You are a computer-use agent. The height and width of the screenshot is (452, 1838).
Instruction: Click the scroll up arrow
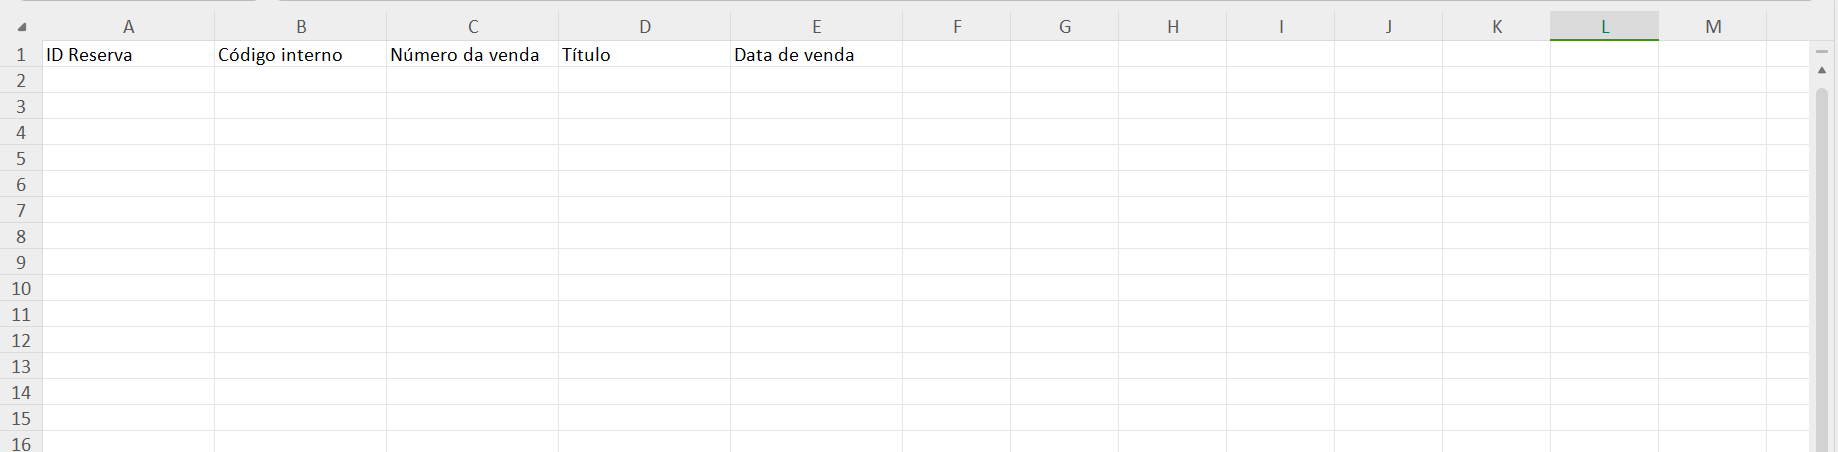pyautogui.click(x=1822, y=70)
